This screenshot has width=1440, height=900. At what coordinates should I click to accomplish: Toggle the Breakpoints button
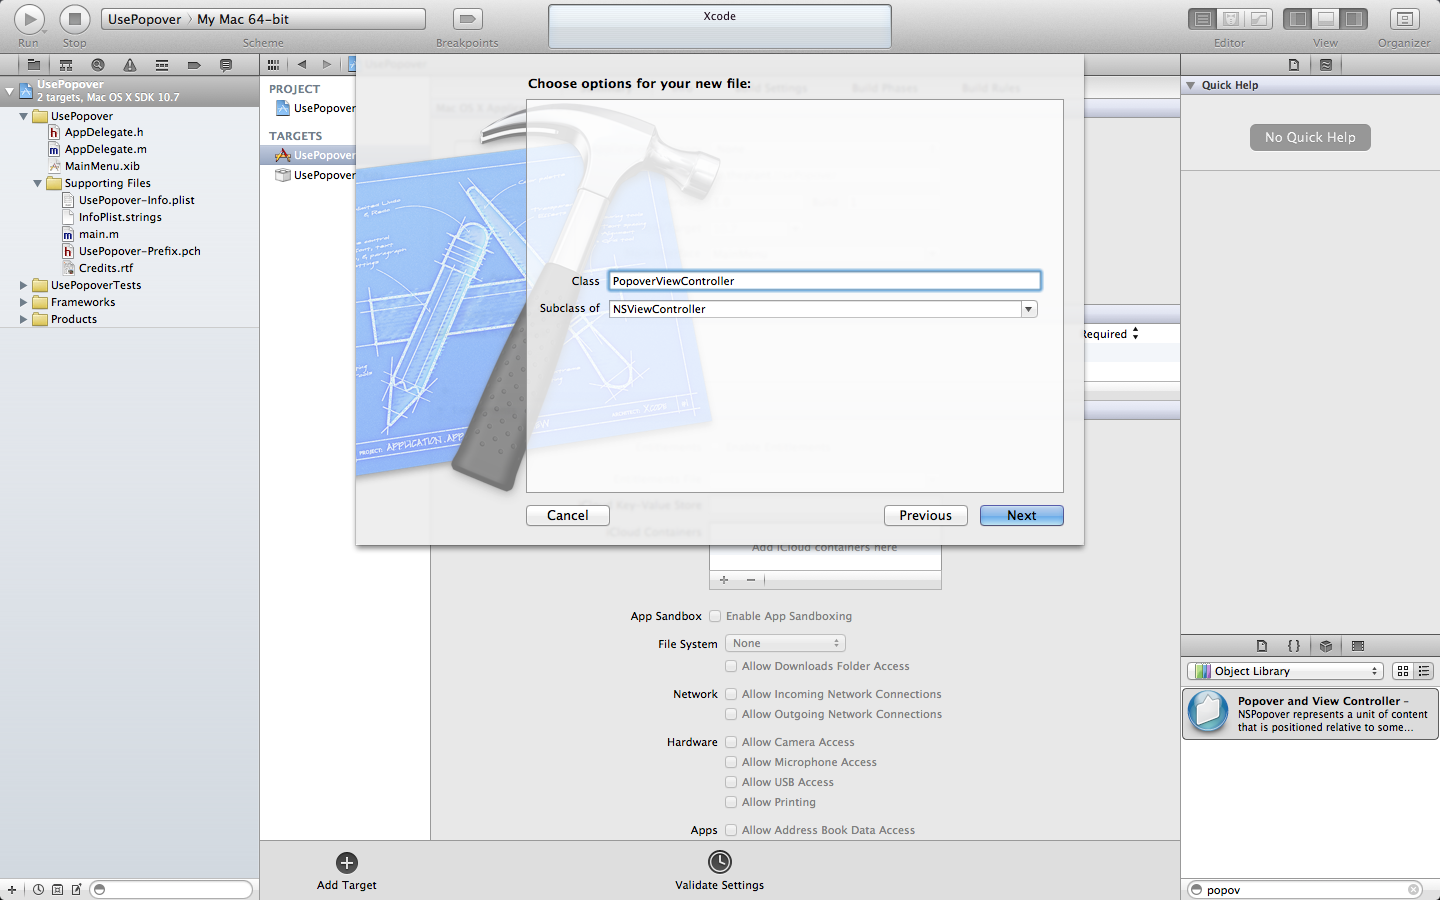(467, 19)
